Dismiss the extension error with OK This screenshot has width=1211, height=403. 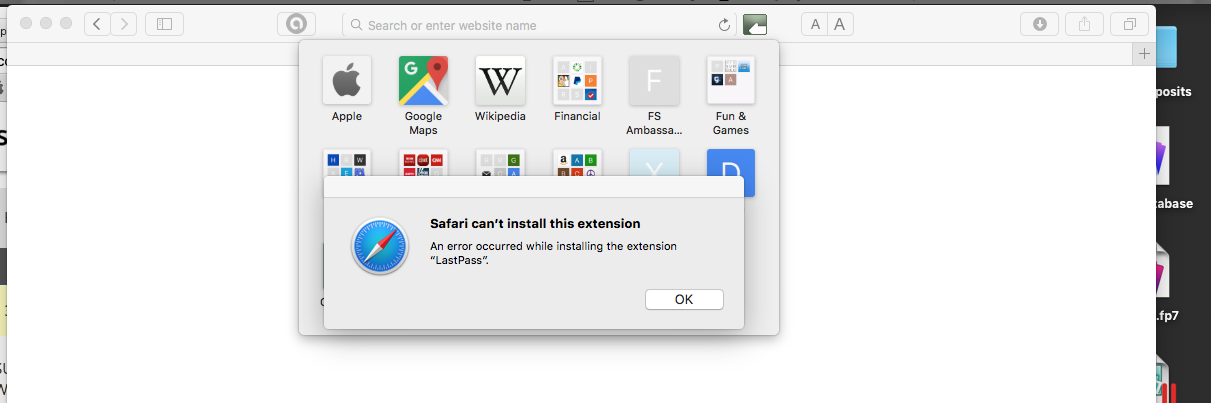click(684, 299)
